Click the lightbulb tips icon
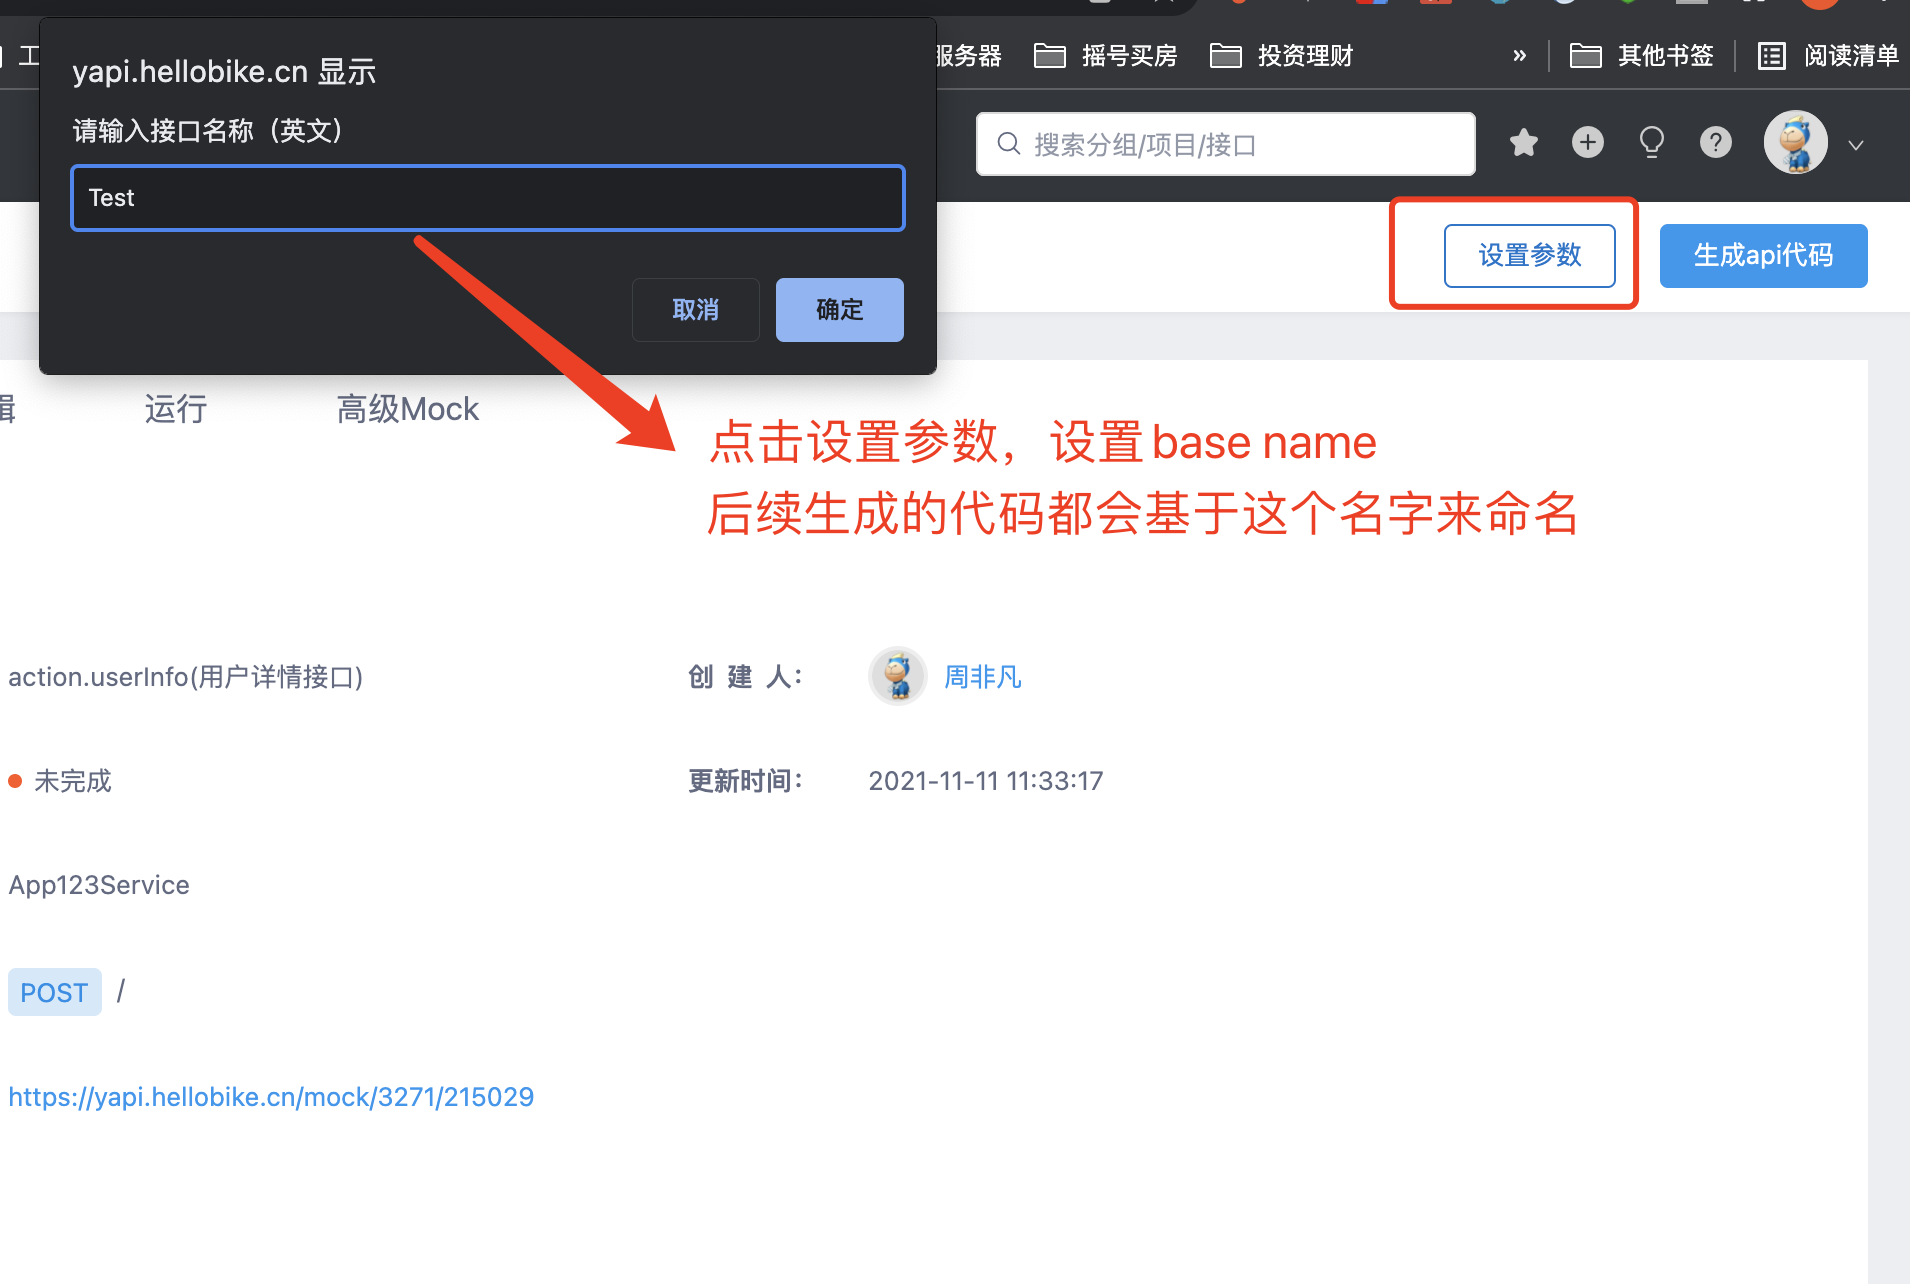The height and width of the screenshot is (1284, 1910). pos(1651,143)
